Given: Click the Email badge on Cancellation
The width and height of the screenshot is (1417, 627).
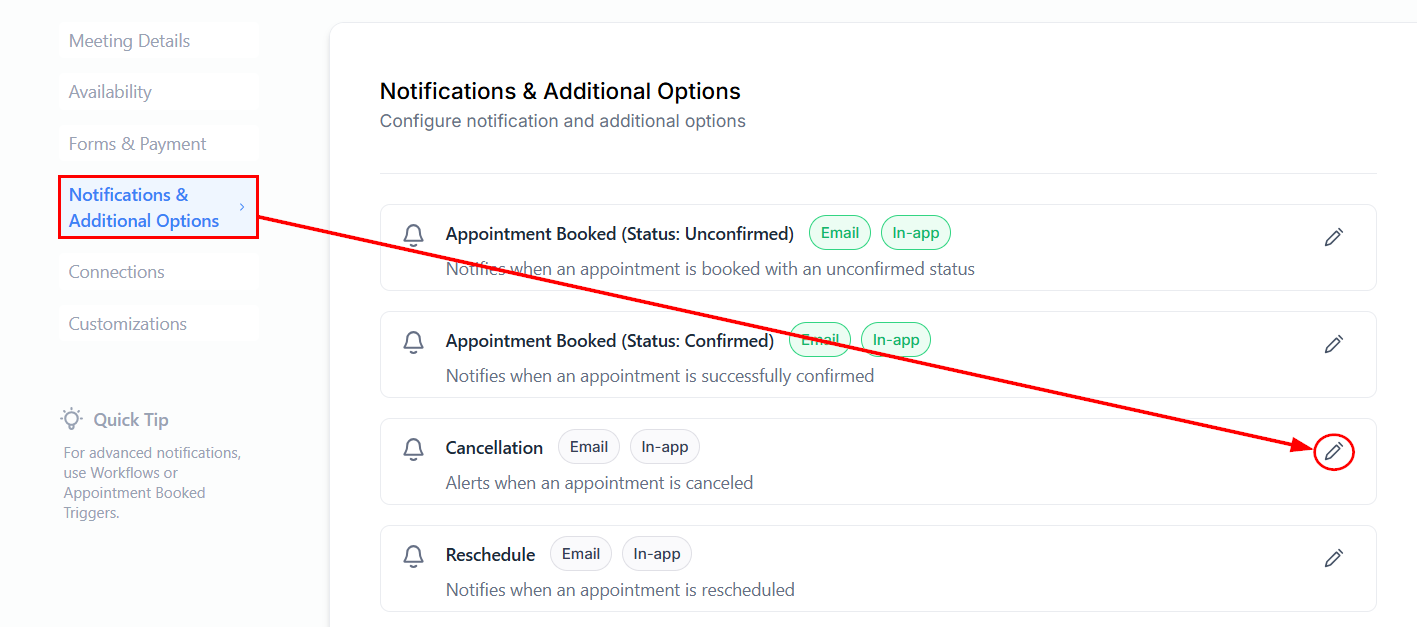Looking at the screenshot, I should pos(589,447).
